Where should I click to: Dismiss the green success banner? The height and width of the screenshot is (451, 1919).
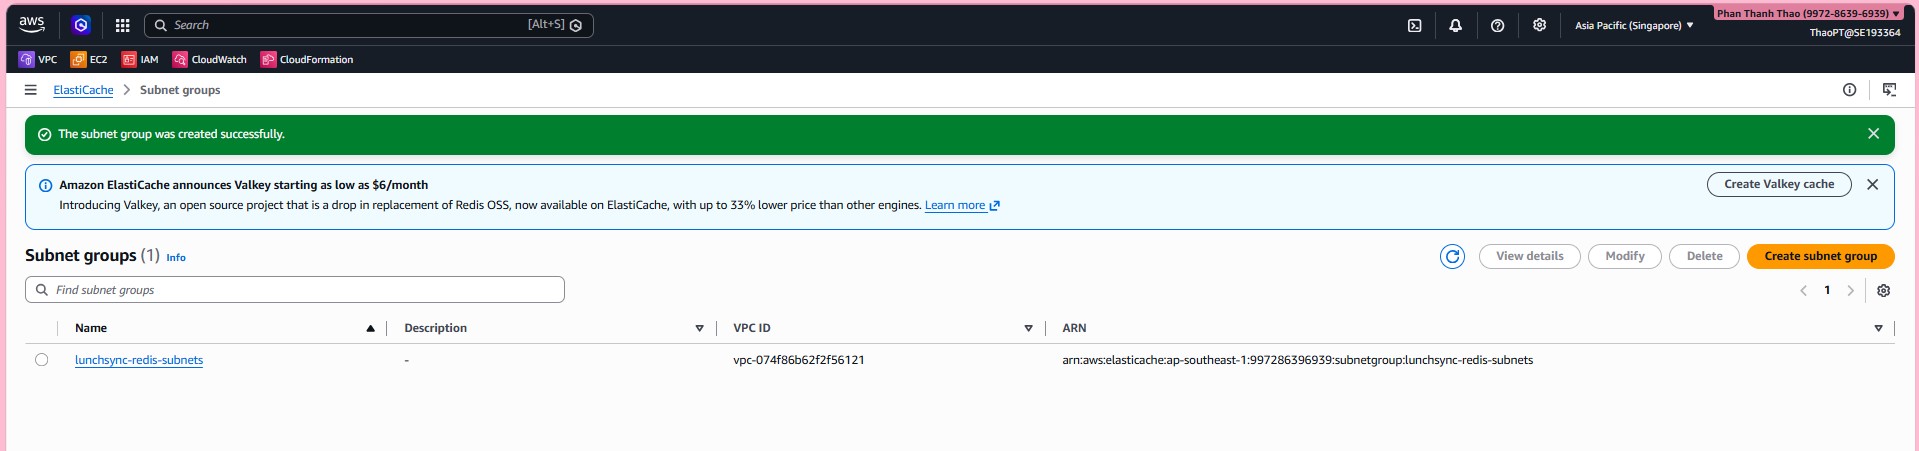click(1873, 134)
